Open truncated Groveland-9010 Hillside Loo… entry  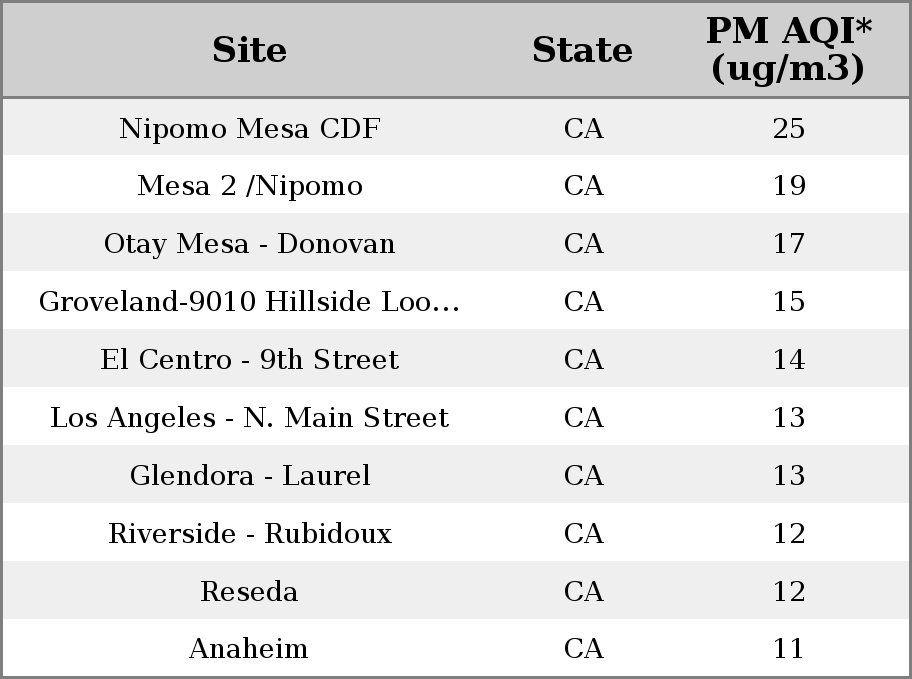pos(250,301)
